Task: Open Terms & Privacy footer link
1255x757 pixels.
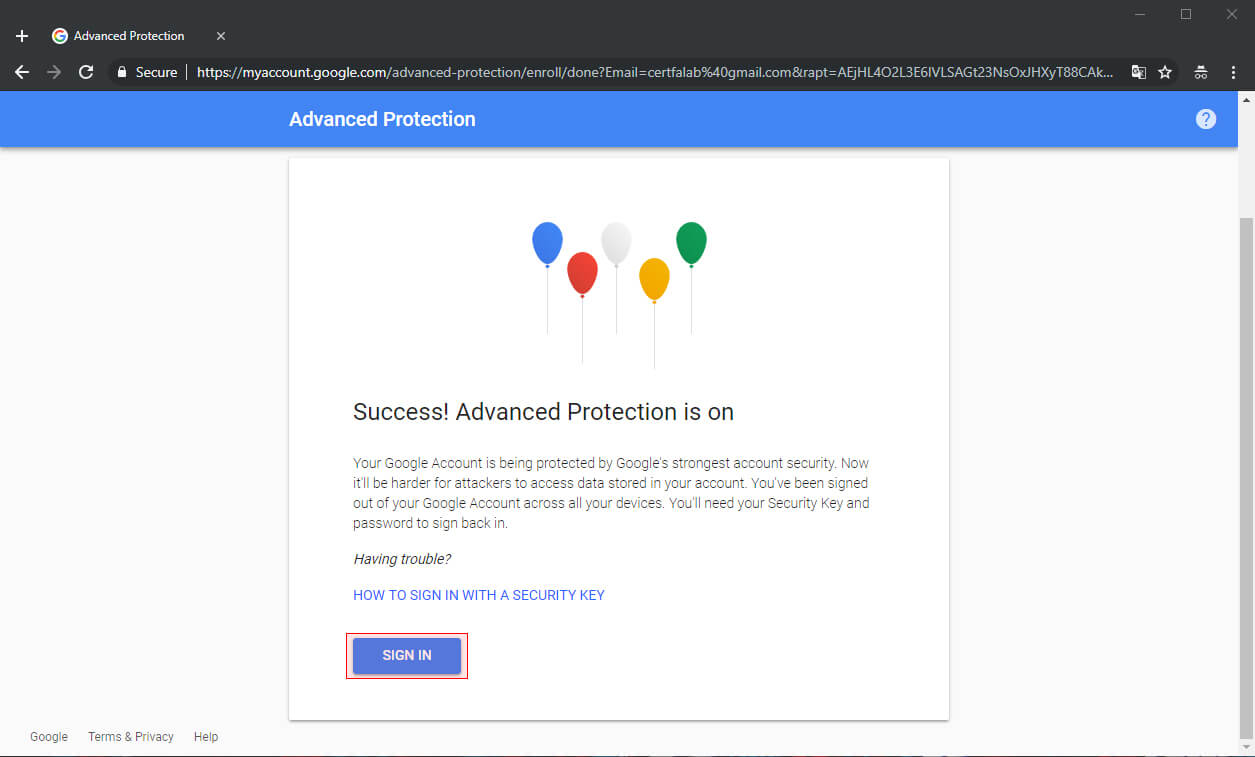Action: pos(131,737)
